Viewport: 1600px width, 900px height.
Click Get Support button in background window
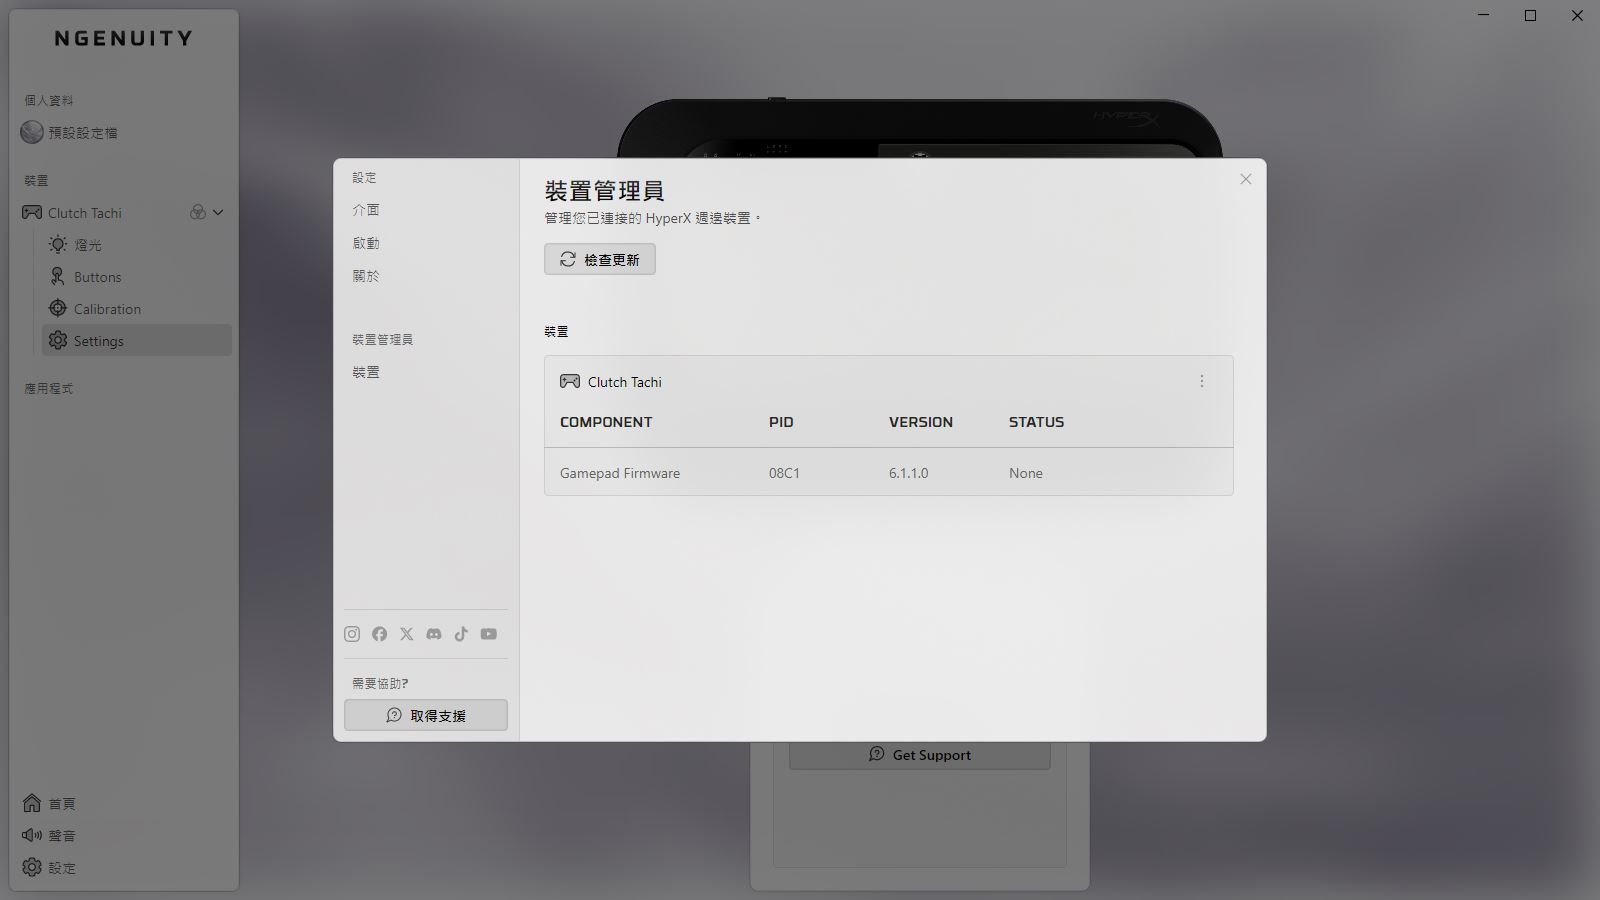(x=920, y=755)
